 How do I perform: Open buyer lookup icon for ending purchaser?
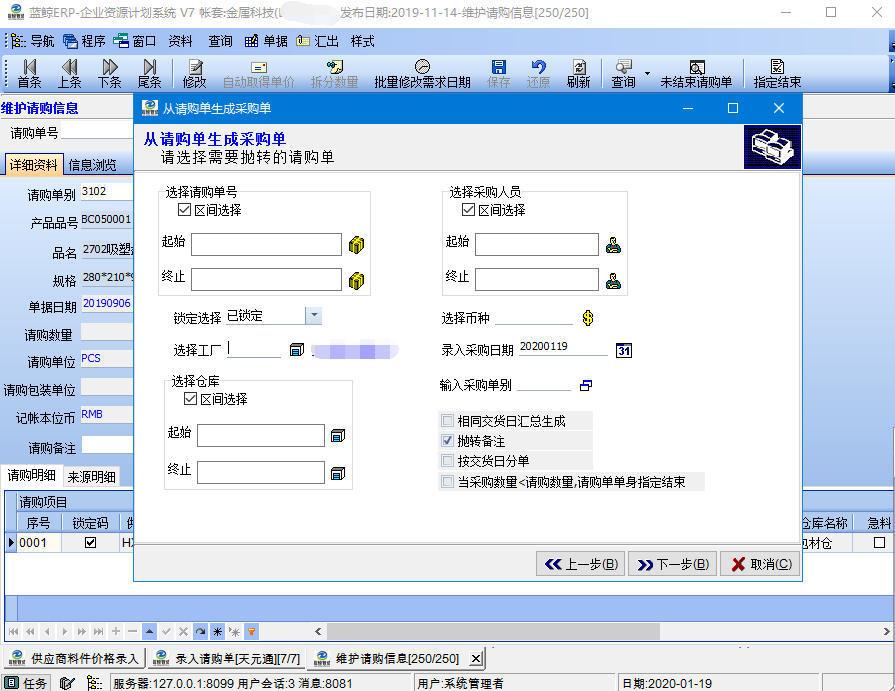[613, 281]
